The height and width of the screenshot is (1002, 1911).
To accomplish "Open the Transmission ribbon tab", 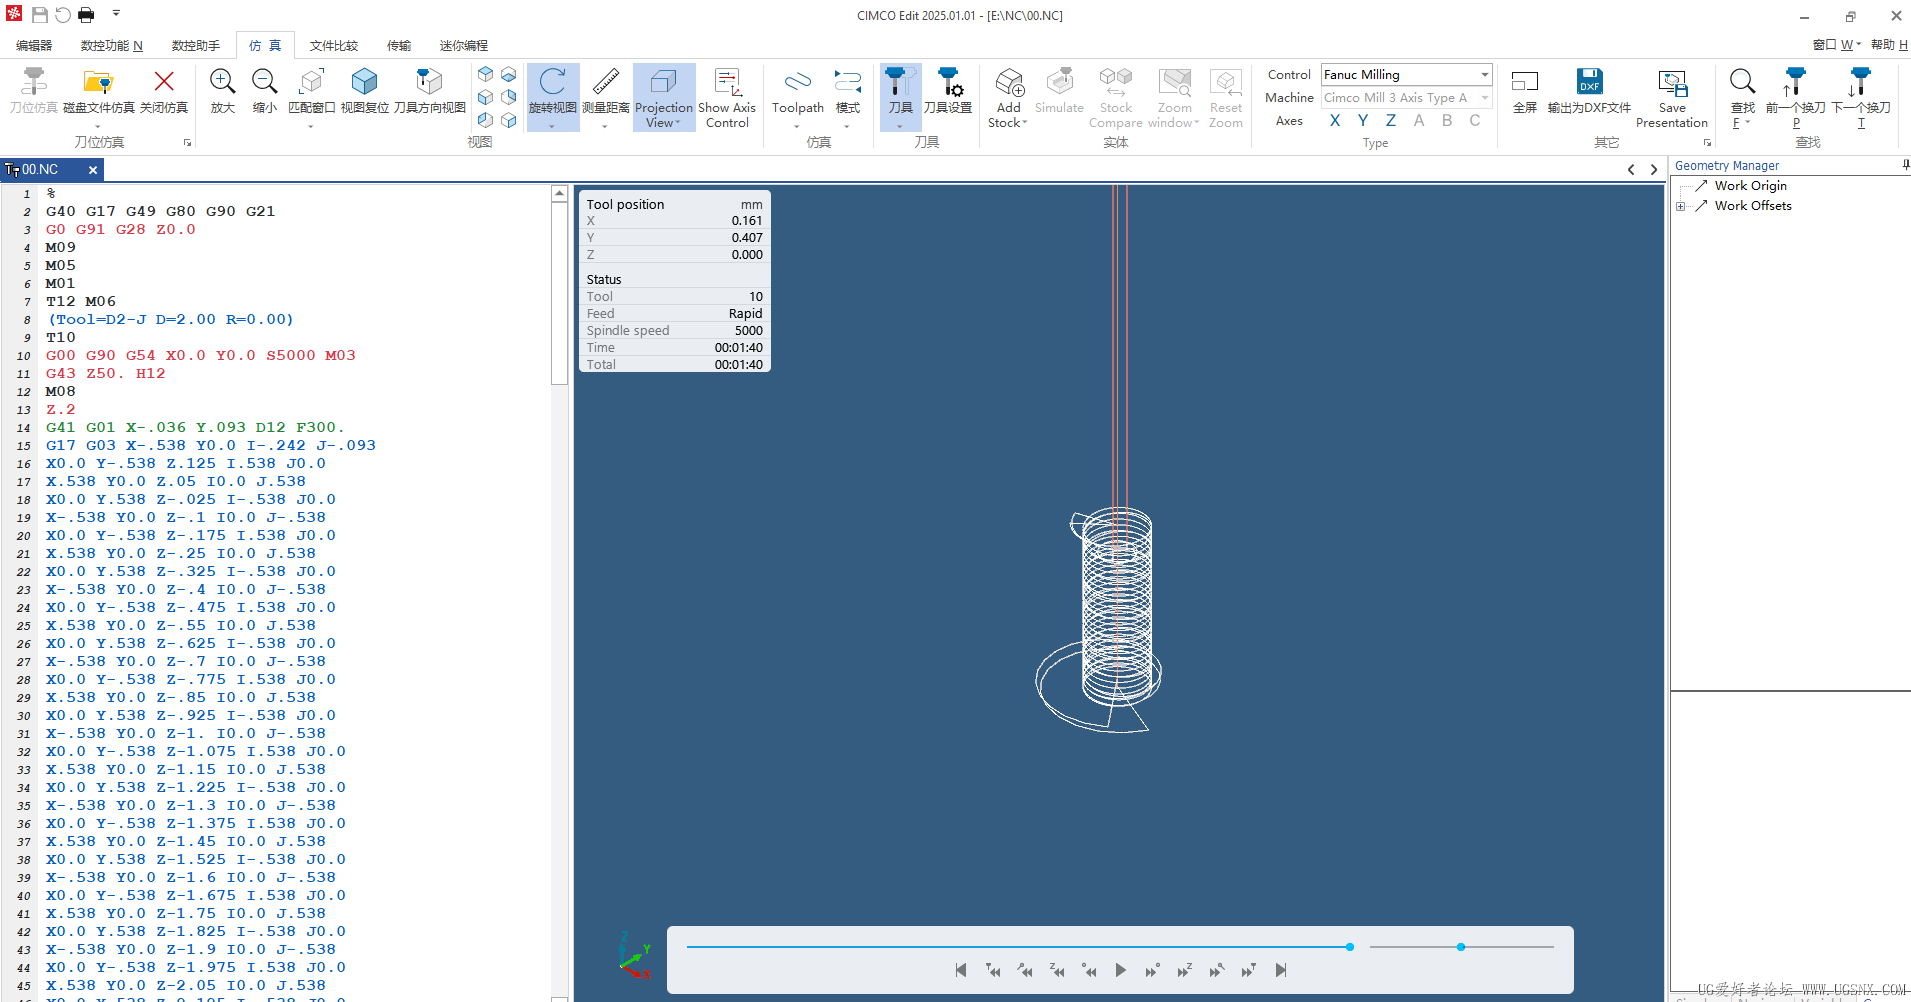I will coord(399,46).
